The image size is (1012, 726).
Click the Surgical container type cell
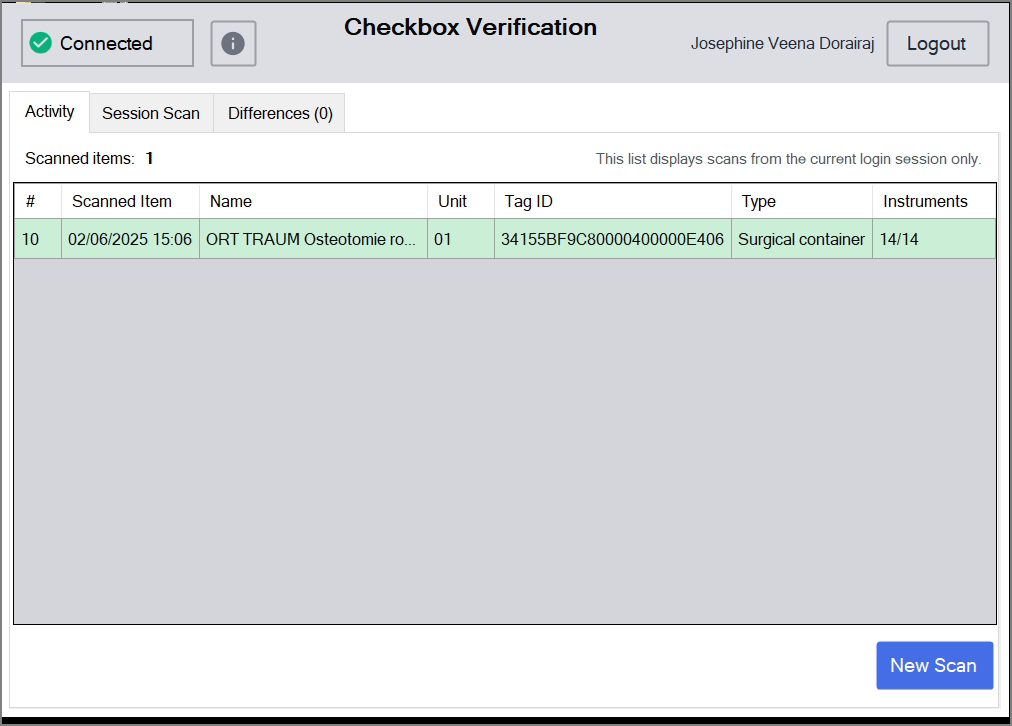(802, 239)
